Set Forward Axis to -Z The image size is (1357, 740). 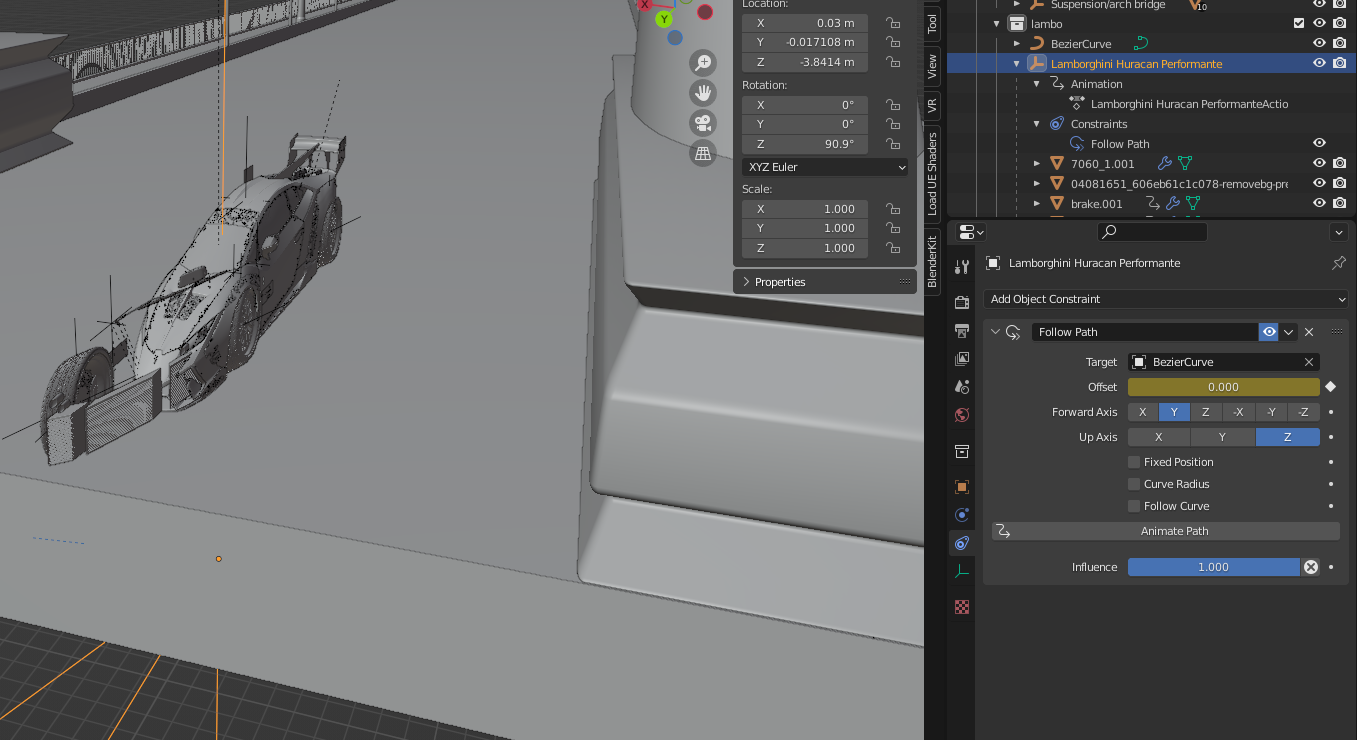[x=1304, y=412]
